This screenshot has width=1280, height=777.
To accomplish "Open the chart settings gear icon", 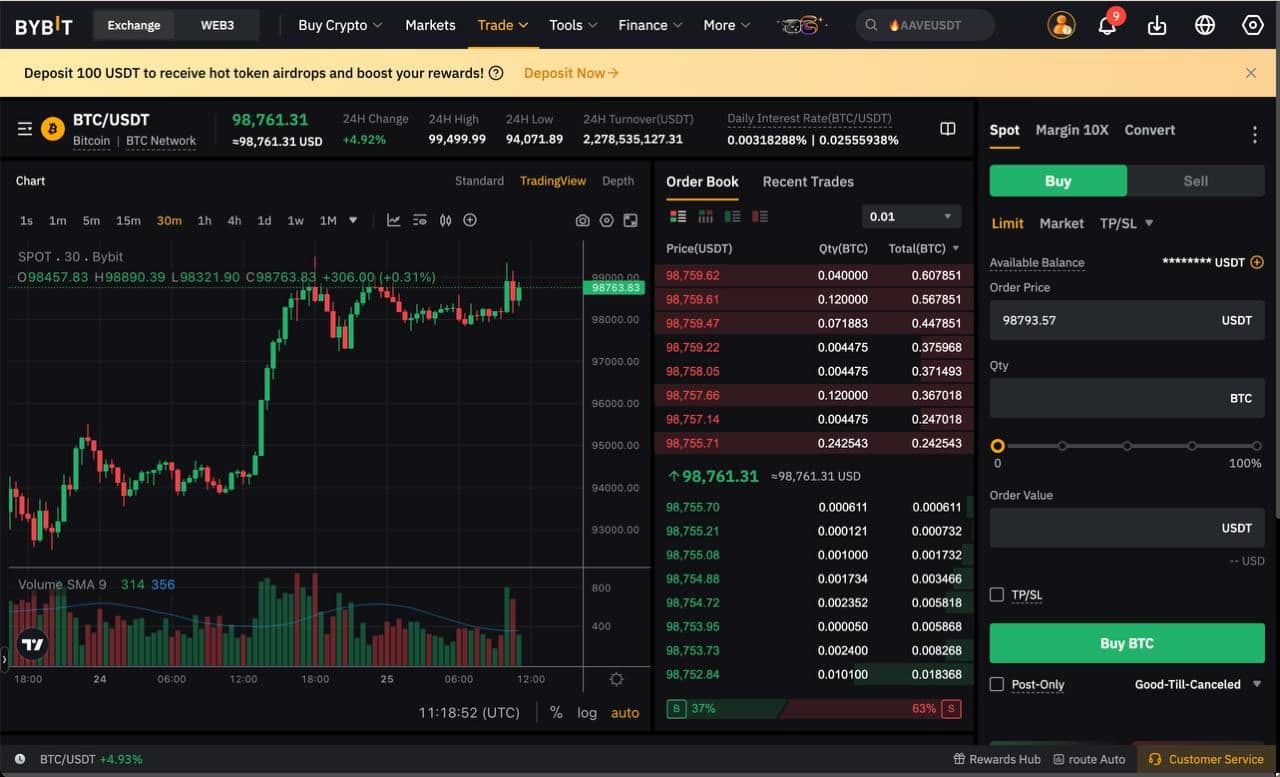I will [x=607, y=219].
